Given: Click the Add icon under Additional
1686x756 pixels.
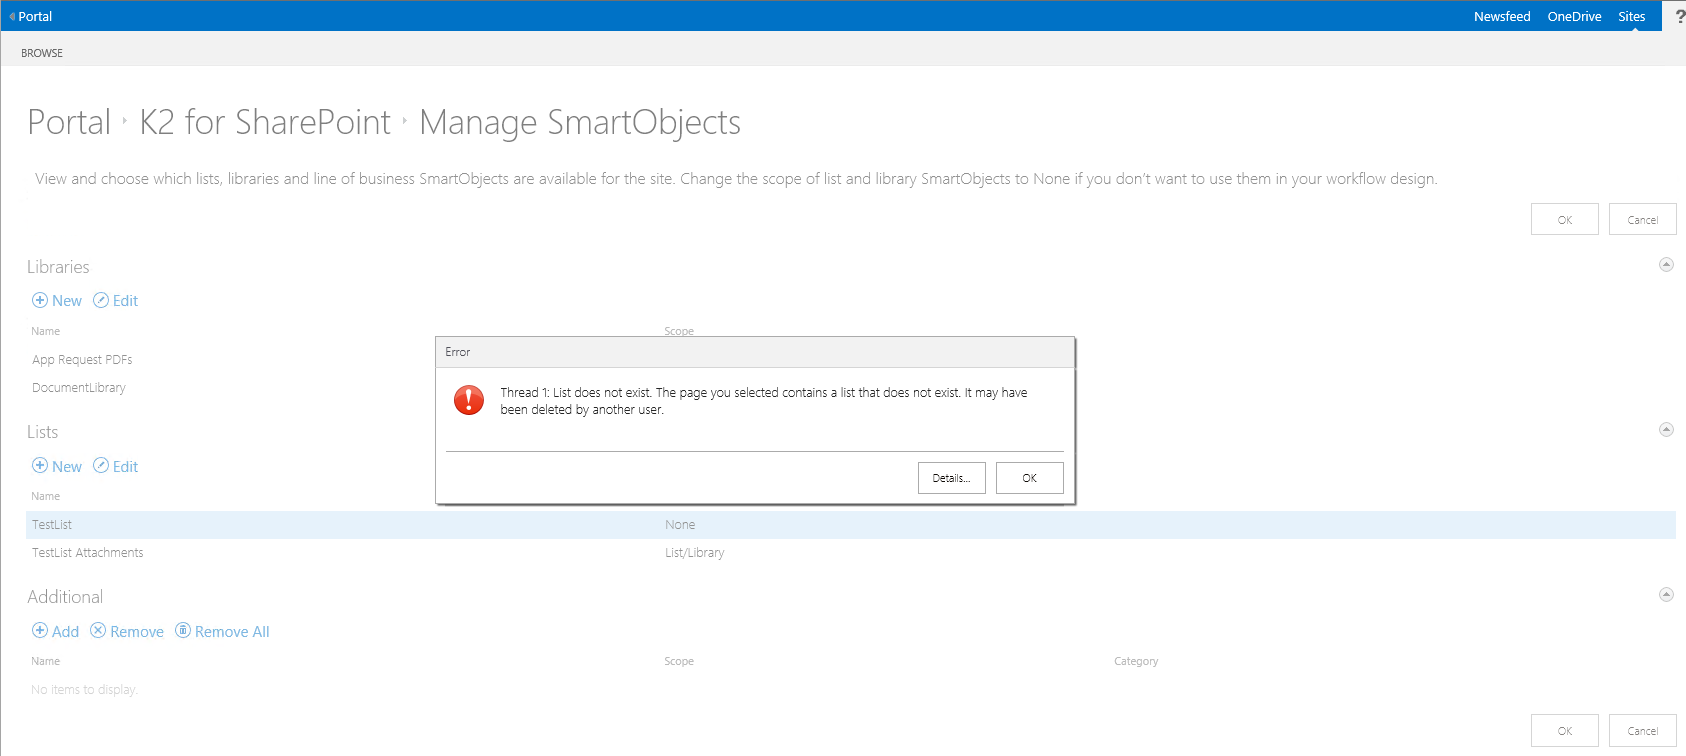Looking at the screenshot, I should [x=40, y=630].
